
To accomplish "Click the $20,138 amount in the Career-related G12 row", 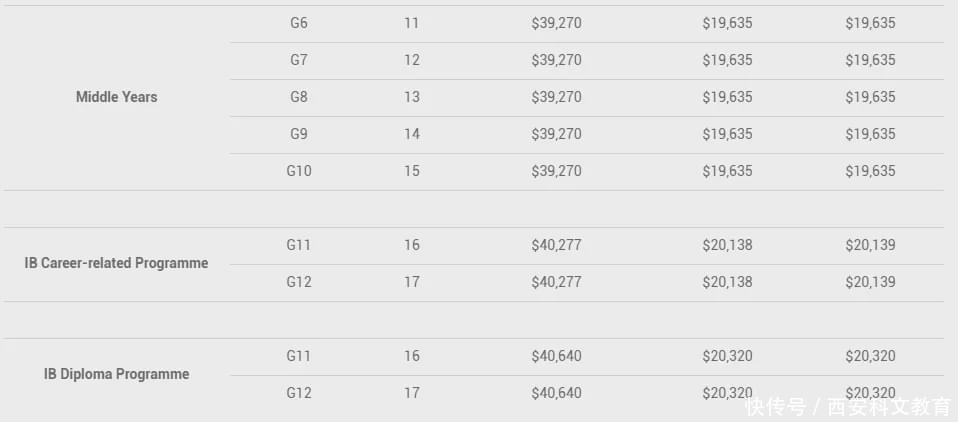I will 727,282.
